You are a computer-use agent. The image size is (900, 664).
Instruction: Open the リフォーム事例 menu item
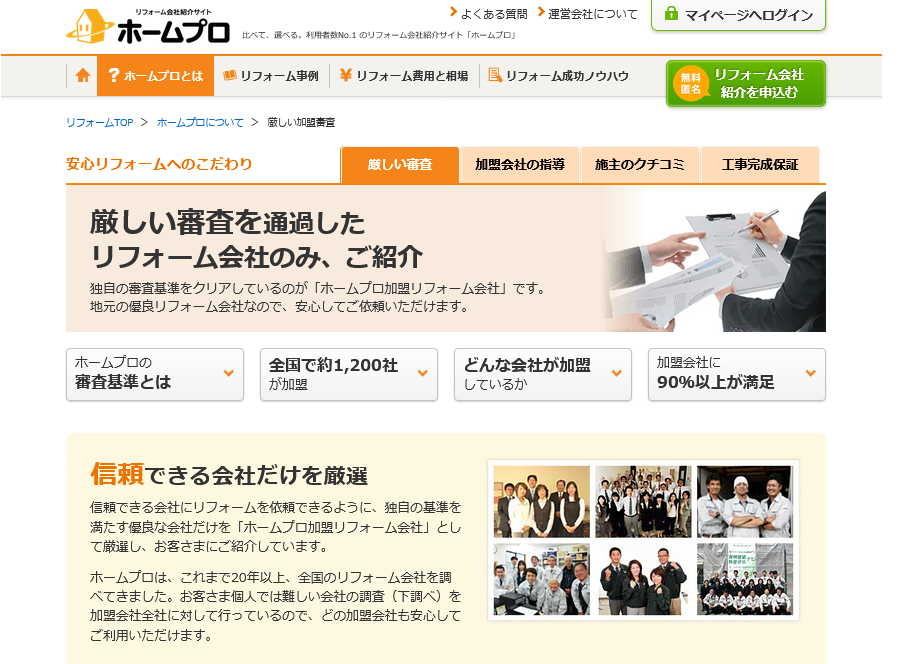click(x=271, y=76)
